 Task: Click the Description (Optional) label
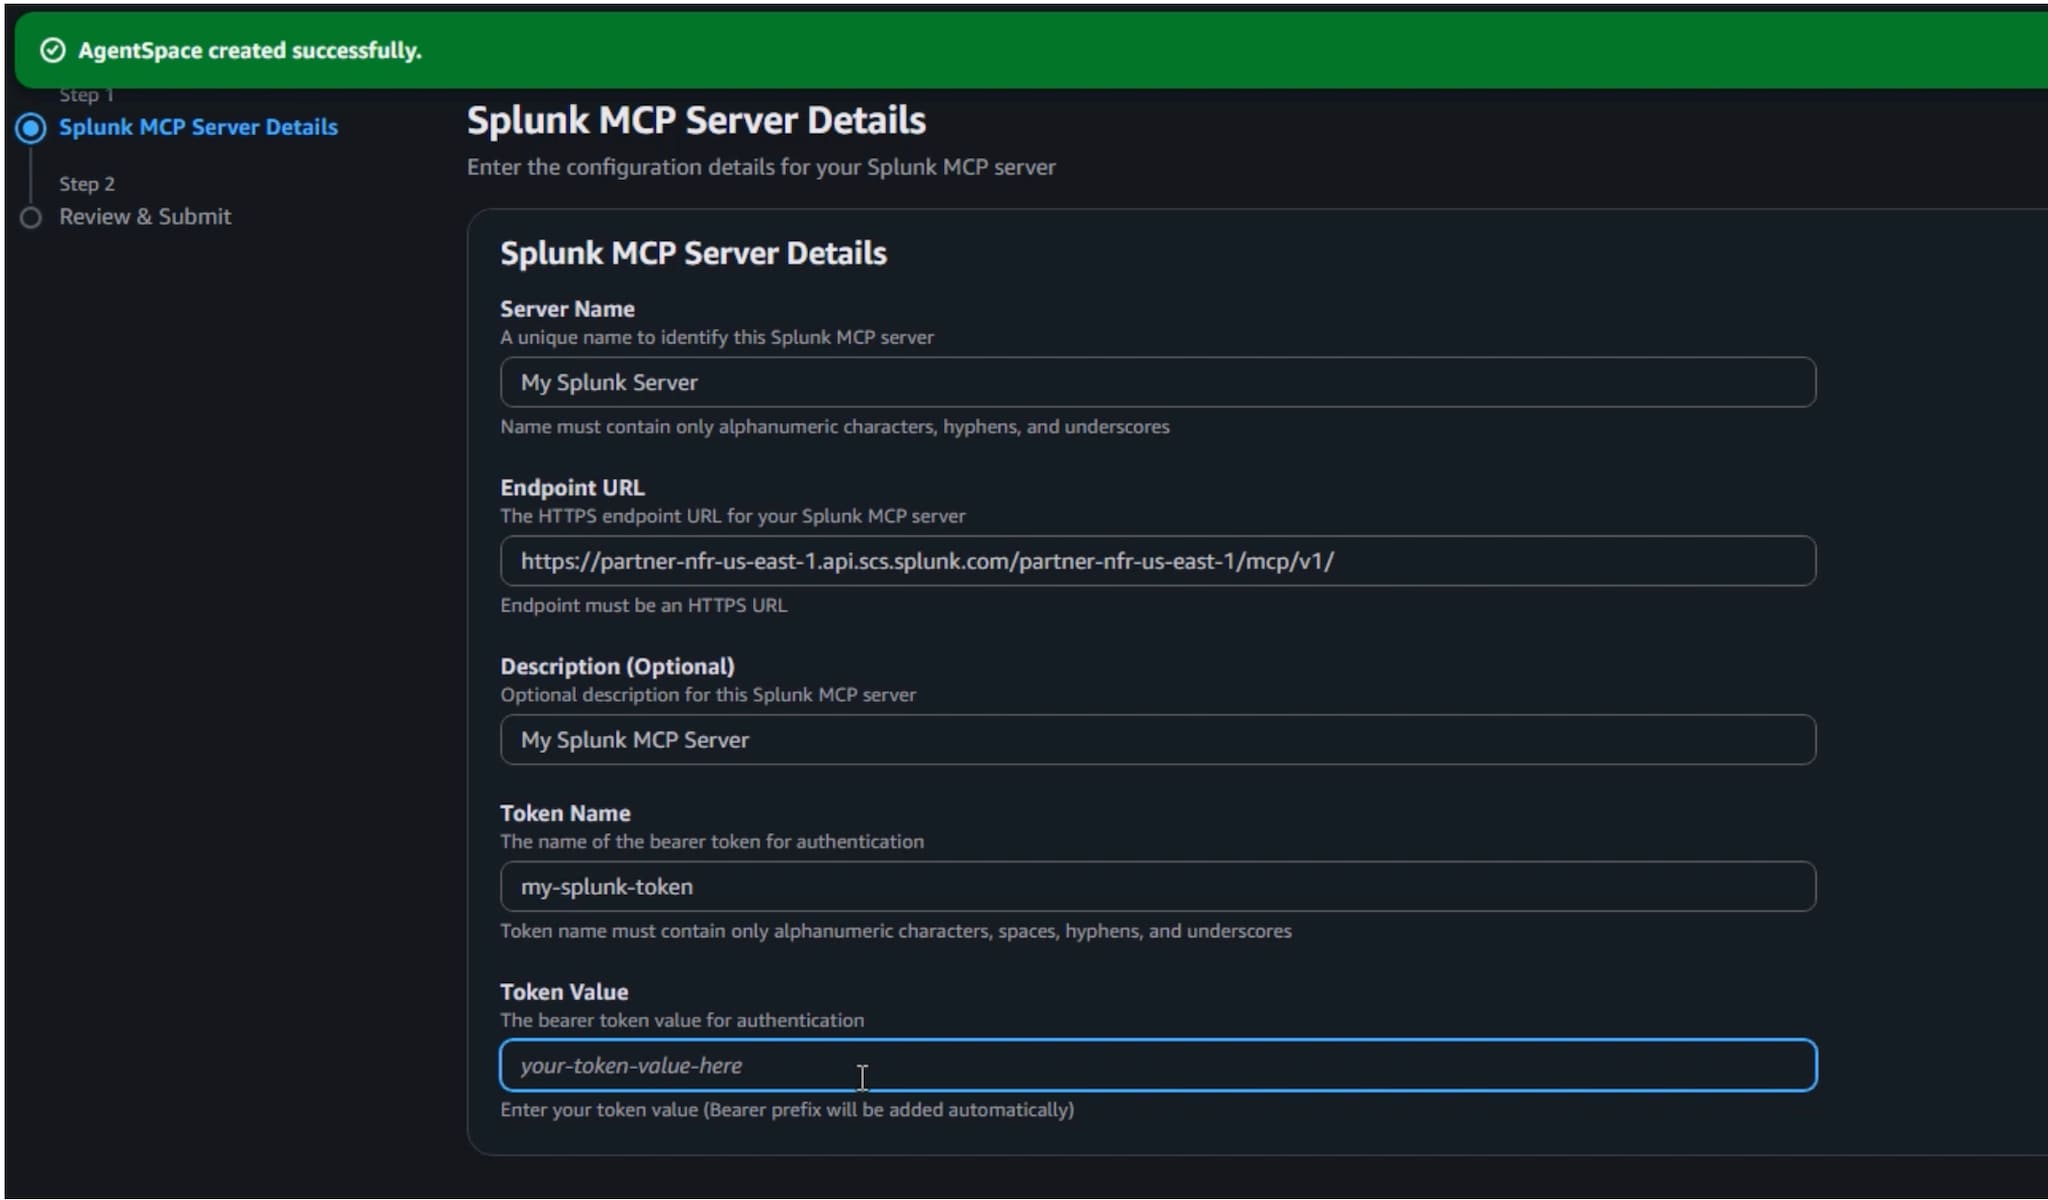click(617, 666)
